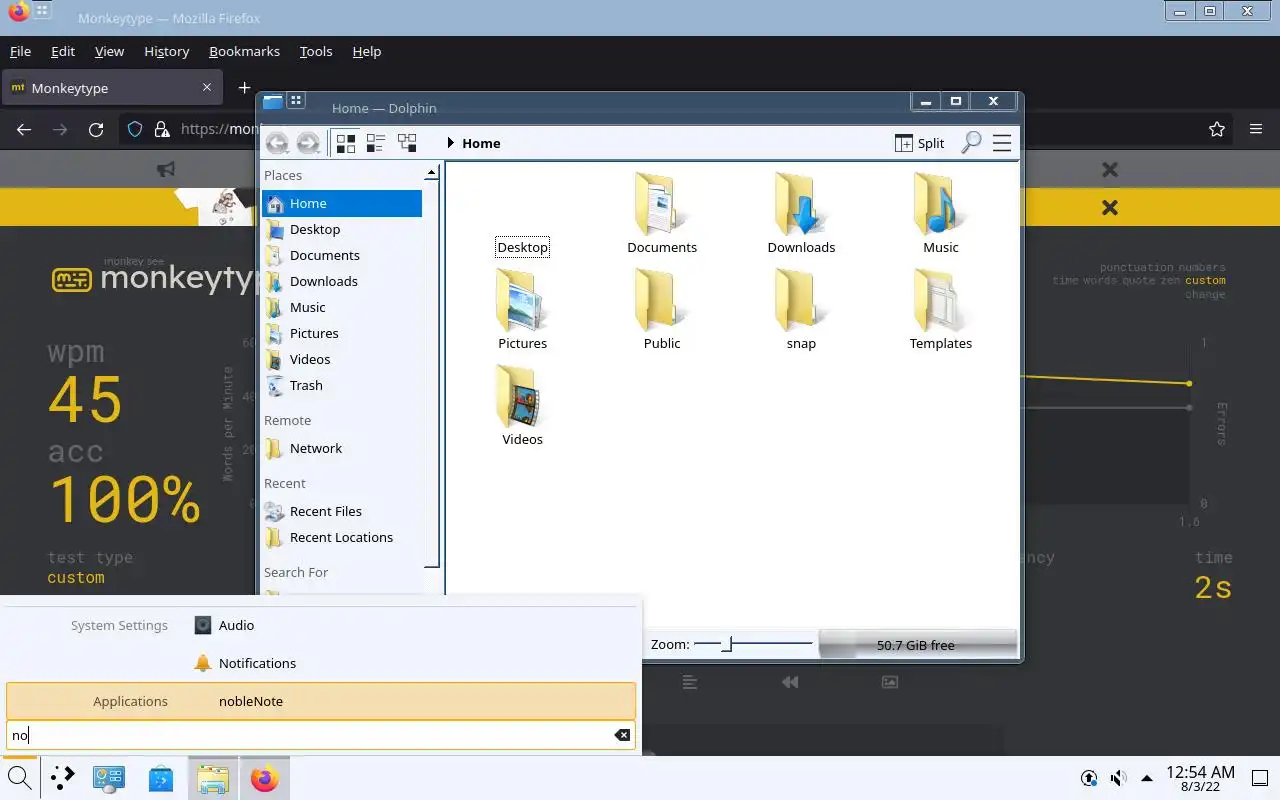Close the Monkeytype browser tab

point(207,87)
